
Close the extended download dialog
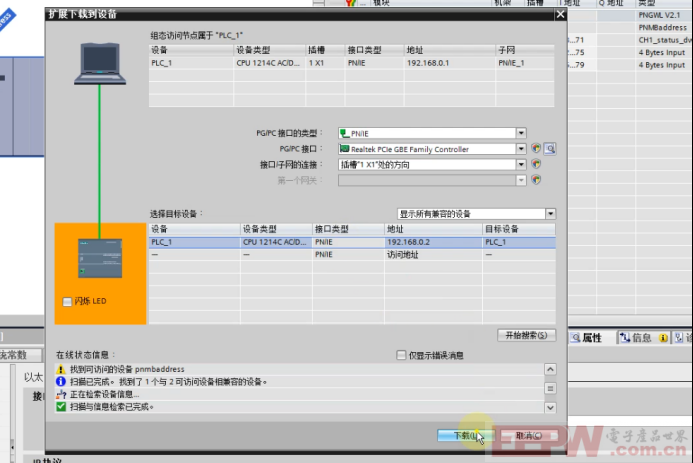pyautogui.click(x=560, y=14)
